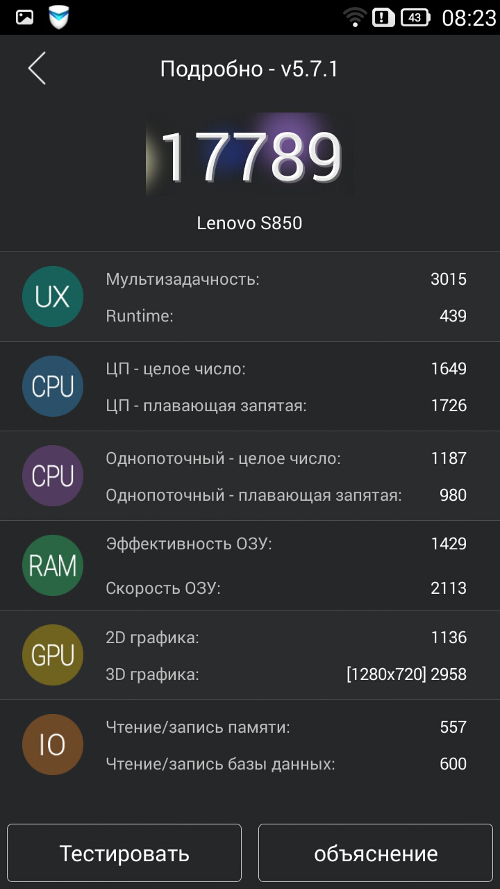The width and height of the screenshot is (500, 889).
Task: Tap the Скорость ОЗУ result row
Action: 286,588
